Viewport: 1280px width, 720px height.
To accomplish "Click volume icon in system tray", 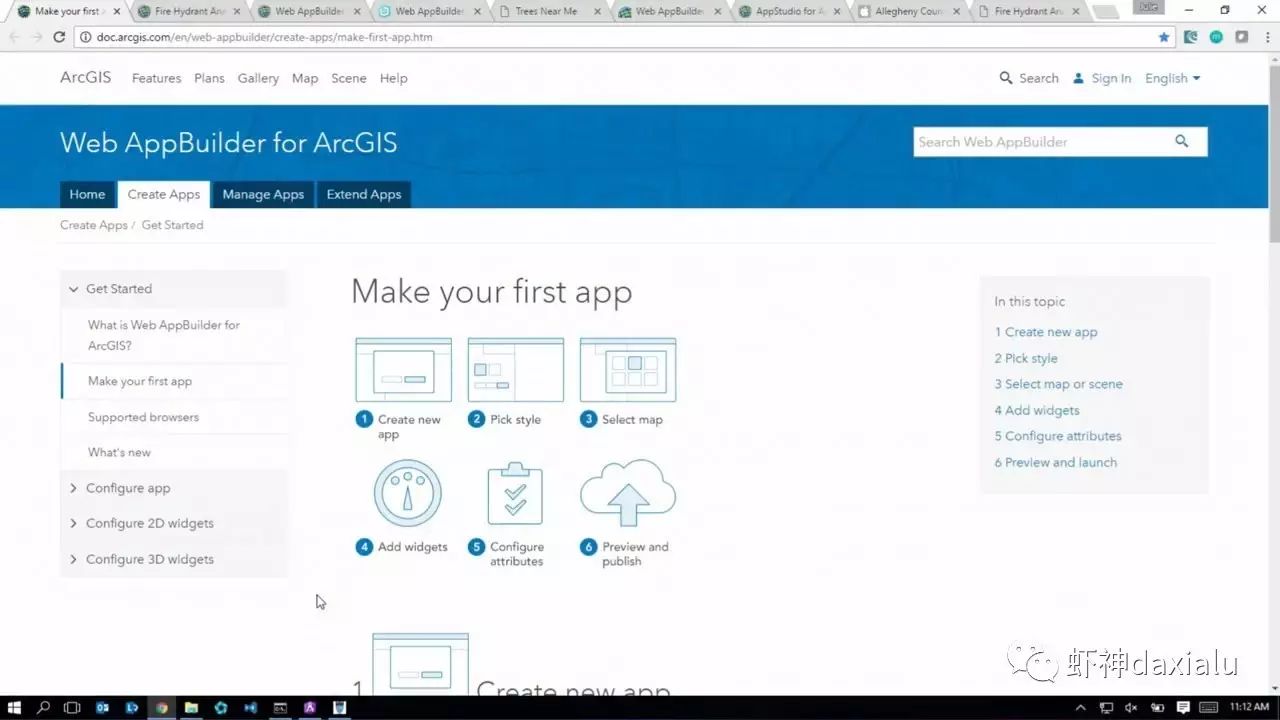I will [1132, 708].
